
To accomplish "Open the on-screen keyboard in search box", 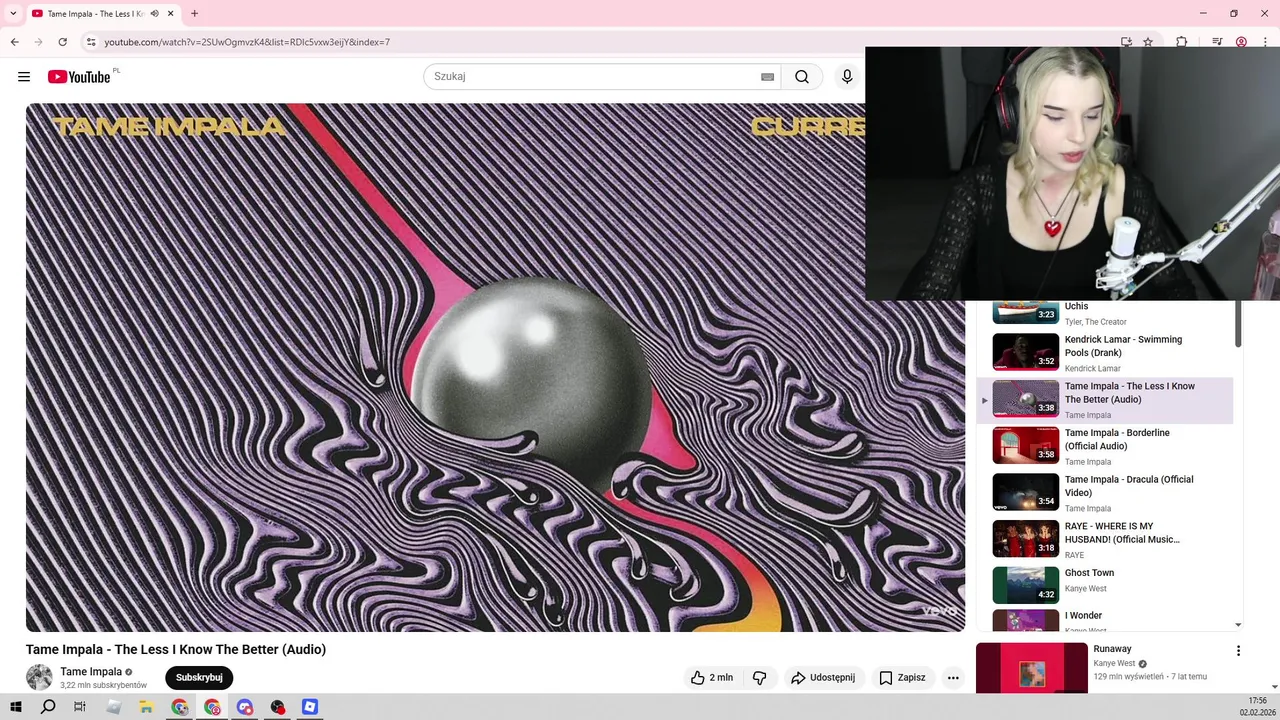I will tap(768, 77).
